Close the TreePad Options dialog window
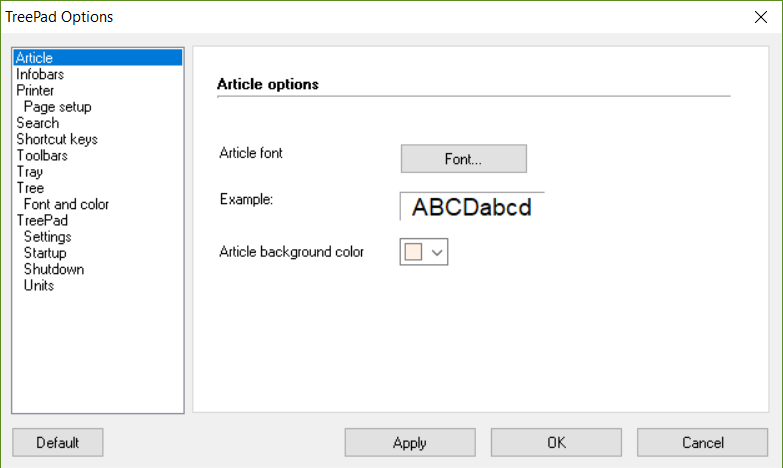Screen dimensions: 783x468 pos(759,16)
